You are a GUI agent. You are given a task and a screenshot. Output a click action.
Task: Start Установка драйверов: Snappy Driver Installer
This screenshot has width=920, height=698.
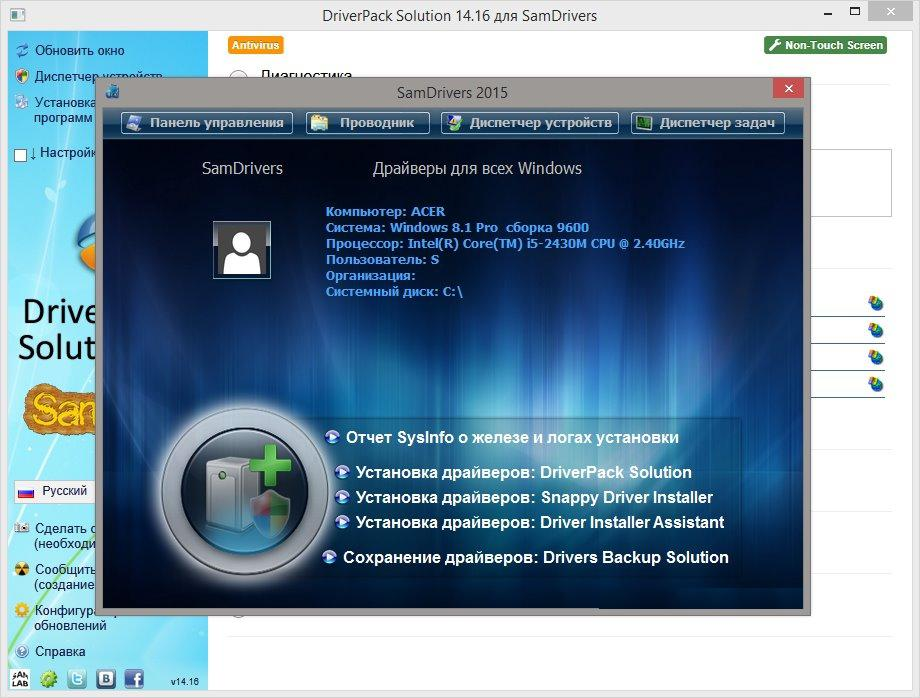523,497
